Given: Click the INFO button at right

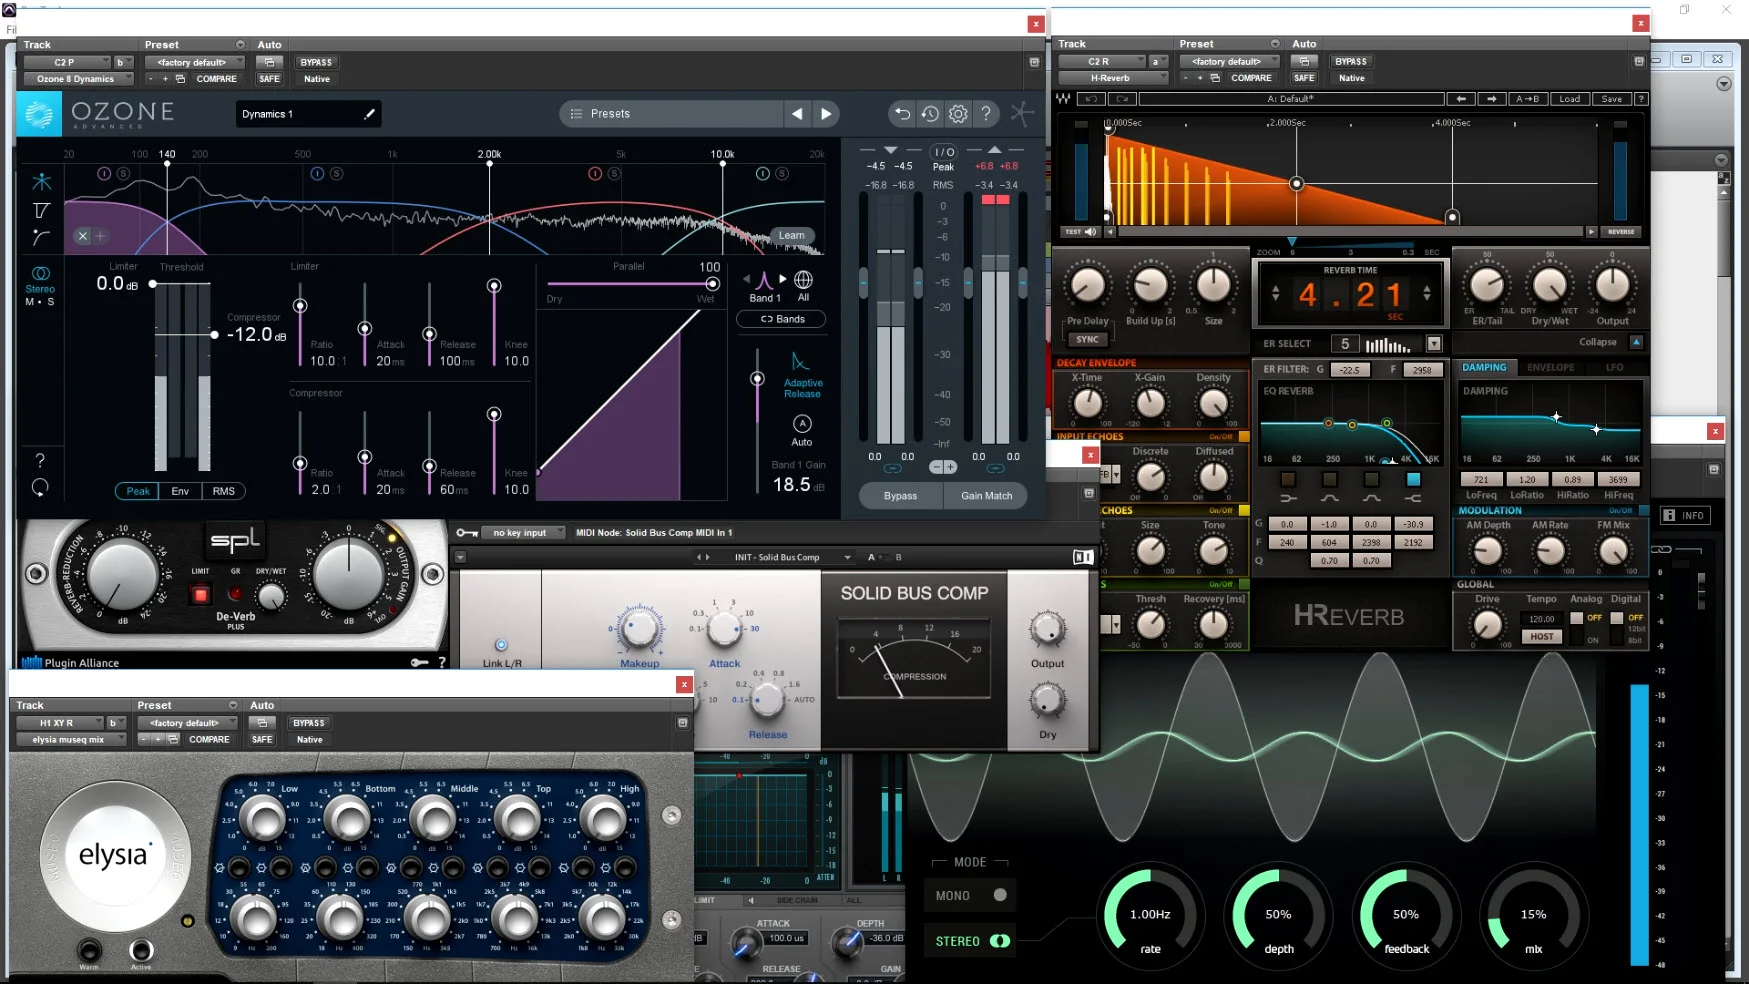Looking at the screenshot, I should point(1685,516).
